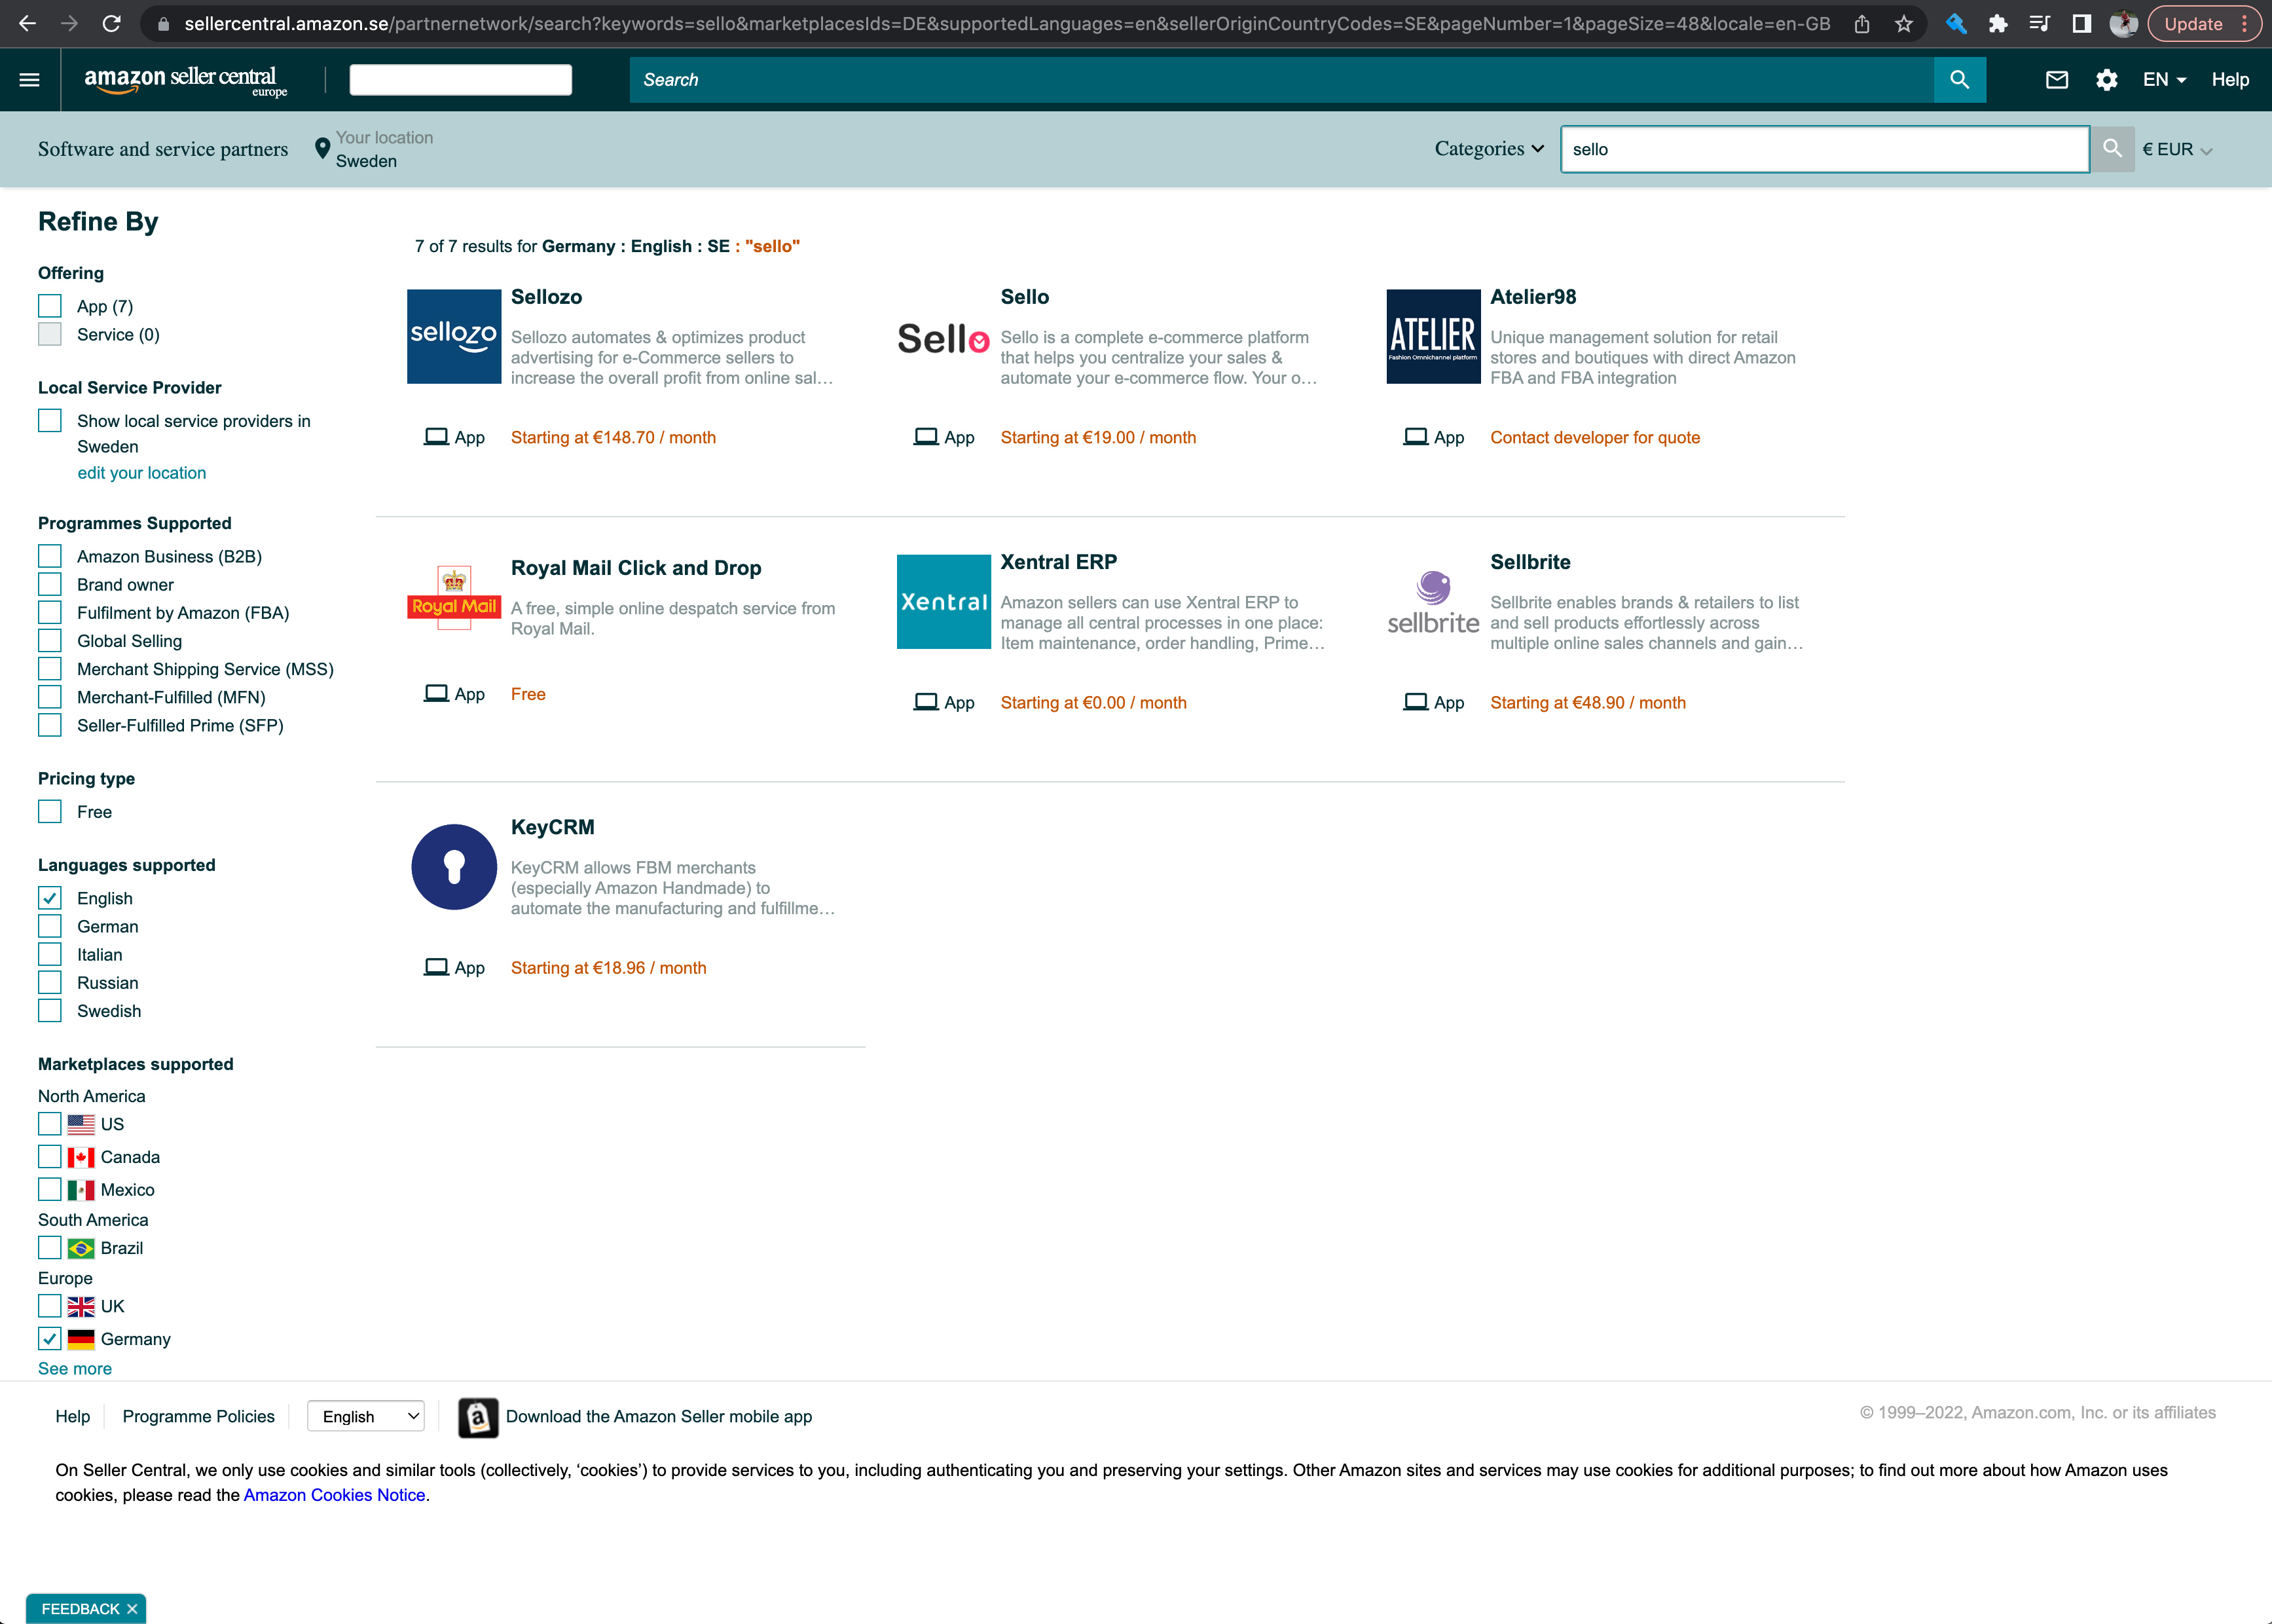Click the laptop App icon under Sellozo
This screenshot has width=2272, height=1624.
point(436,437)
